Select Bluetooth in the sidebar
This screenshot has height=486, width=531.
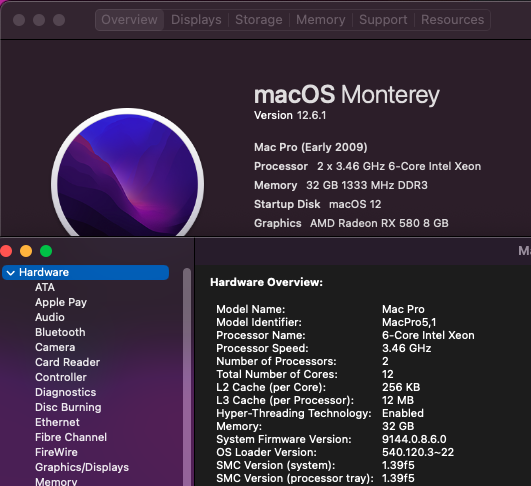tap(60, 332)
